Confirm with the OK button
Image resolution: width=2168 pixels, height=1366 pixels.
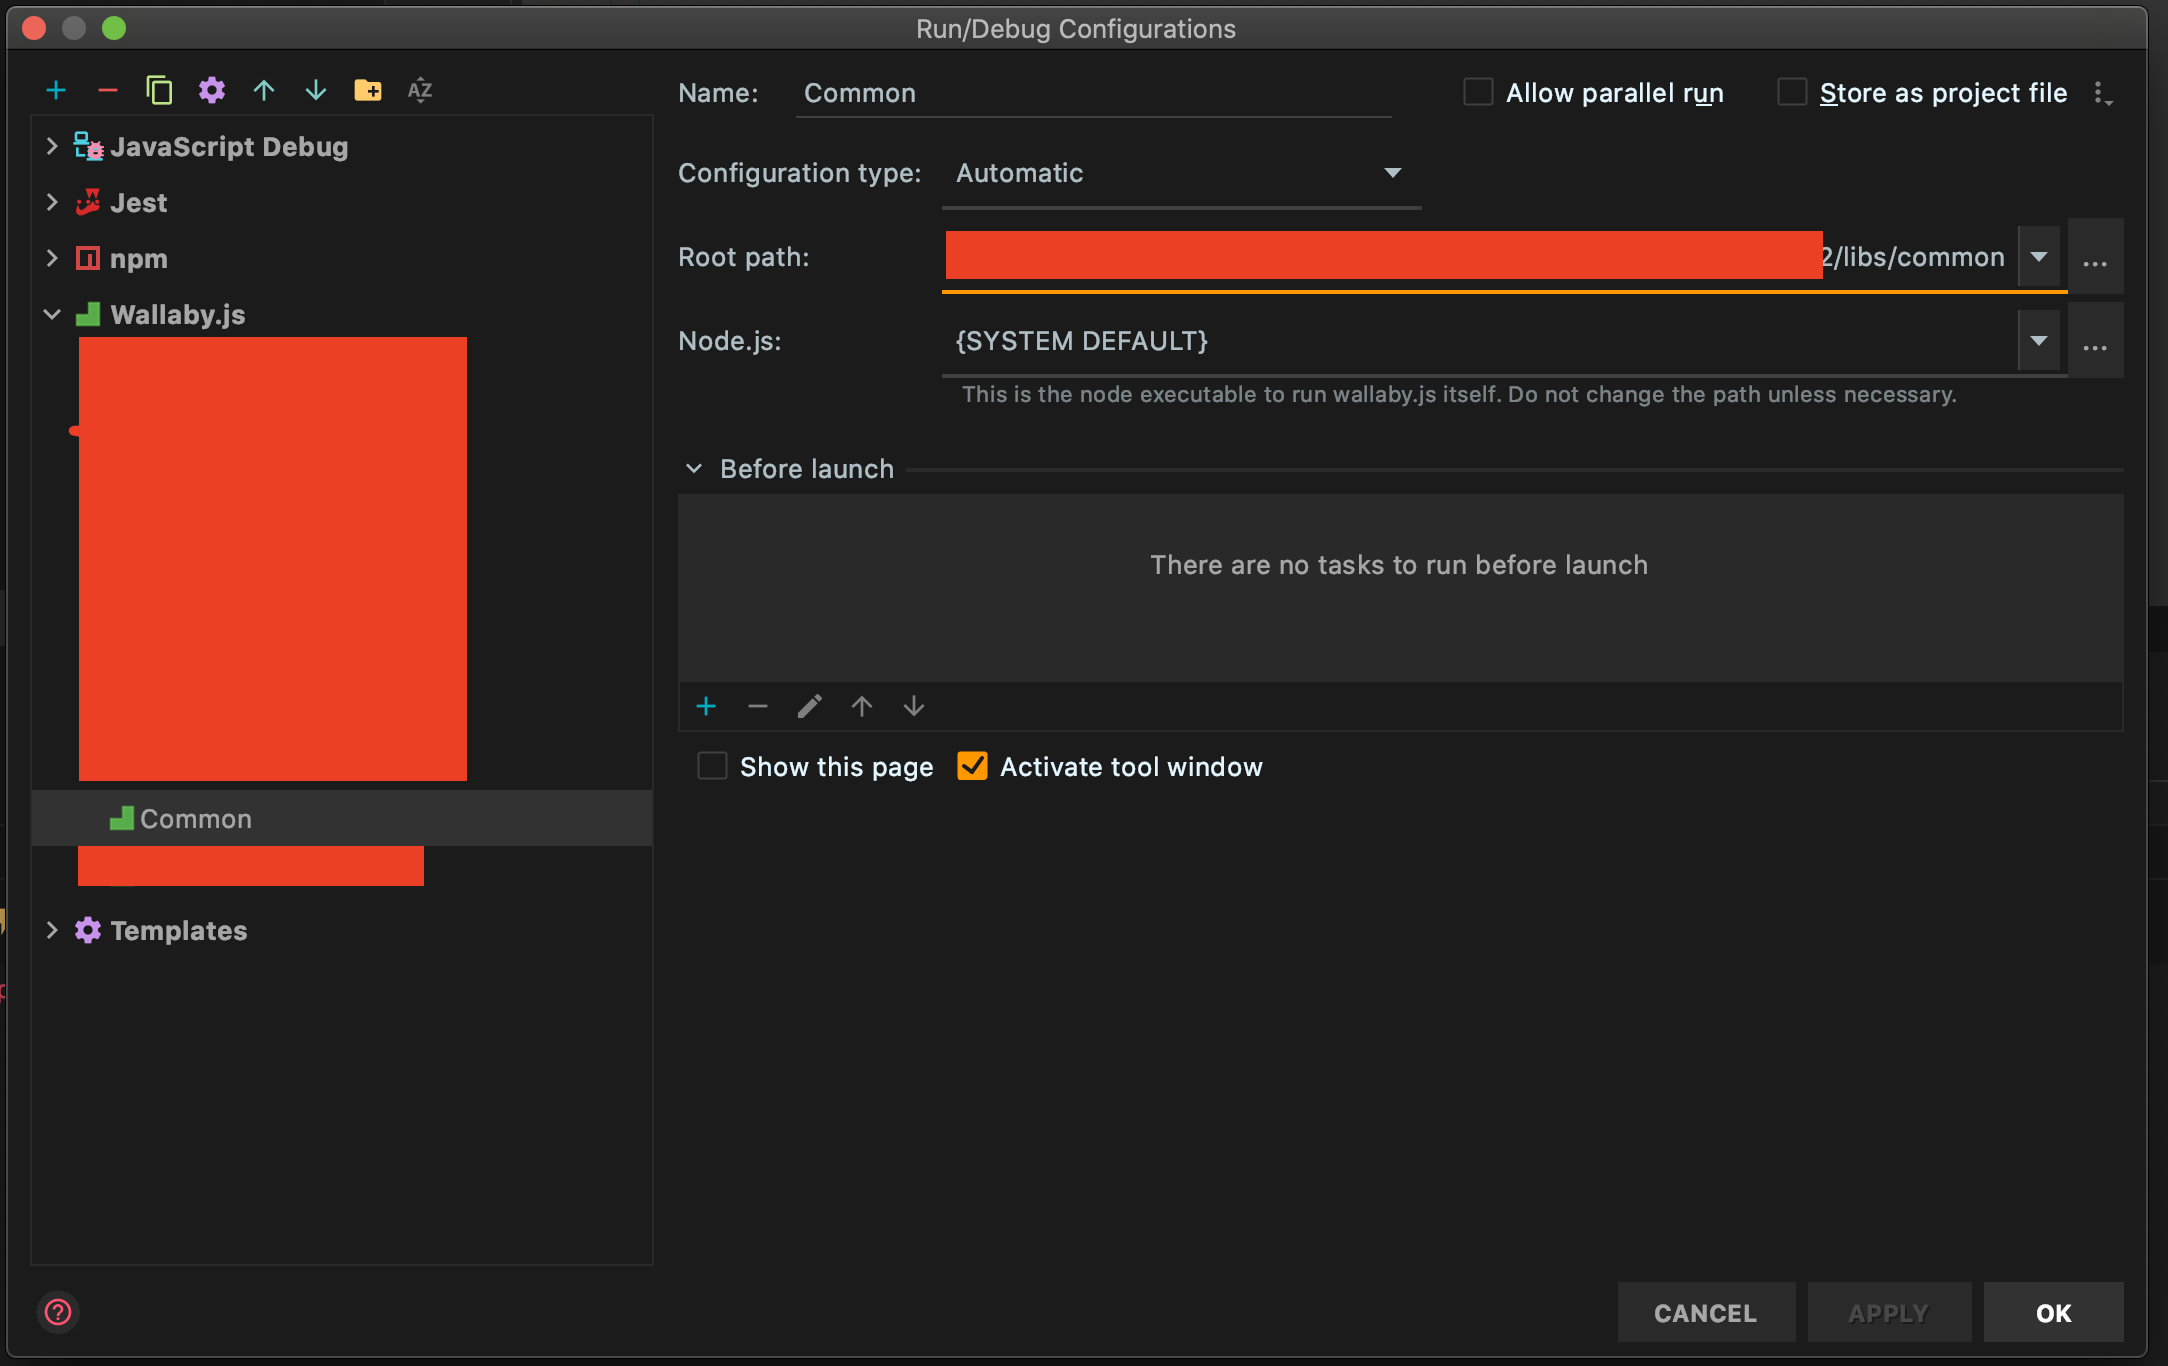coord(2054,1313)
